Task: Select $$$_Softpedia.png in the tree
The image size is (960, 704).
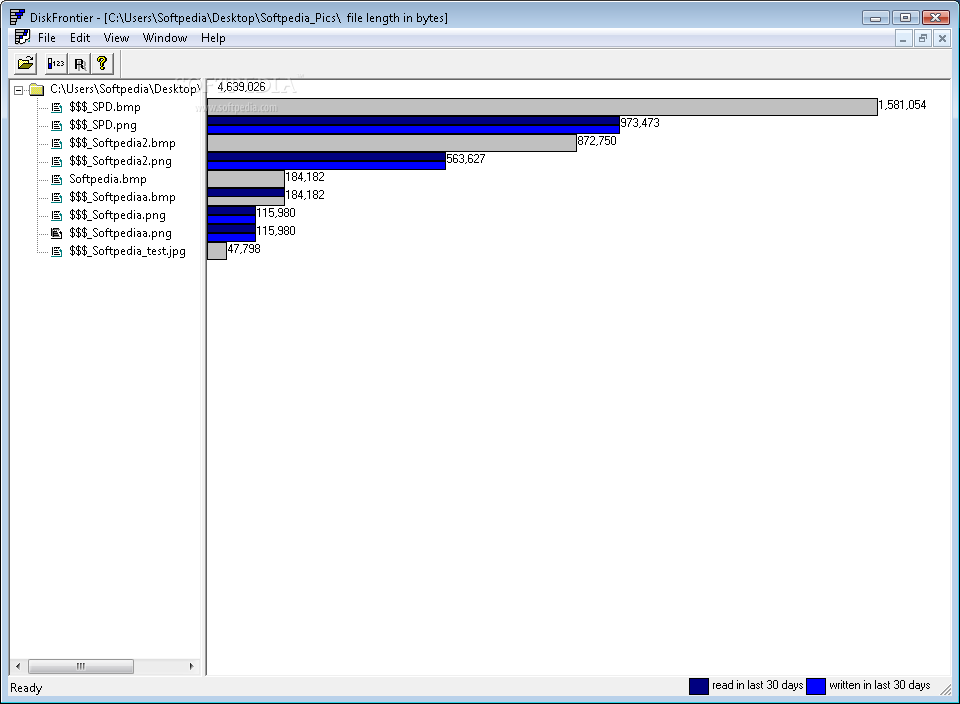Action: (118, 215)
